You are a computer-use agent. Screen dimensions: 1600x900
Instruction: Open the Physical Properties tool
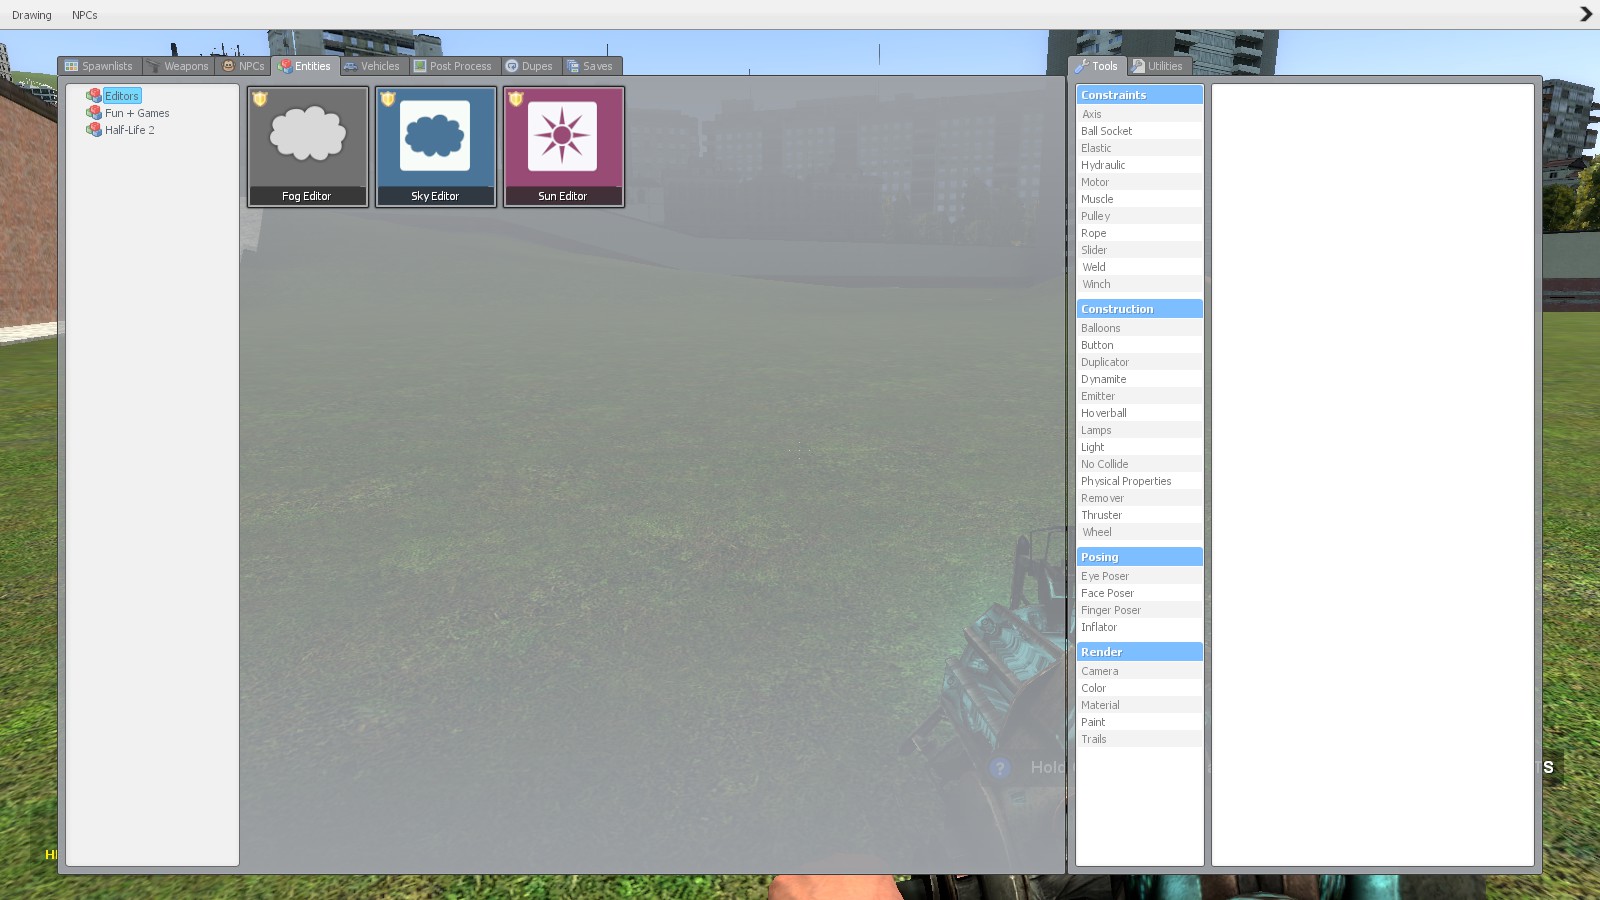pos(1139,481)
